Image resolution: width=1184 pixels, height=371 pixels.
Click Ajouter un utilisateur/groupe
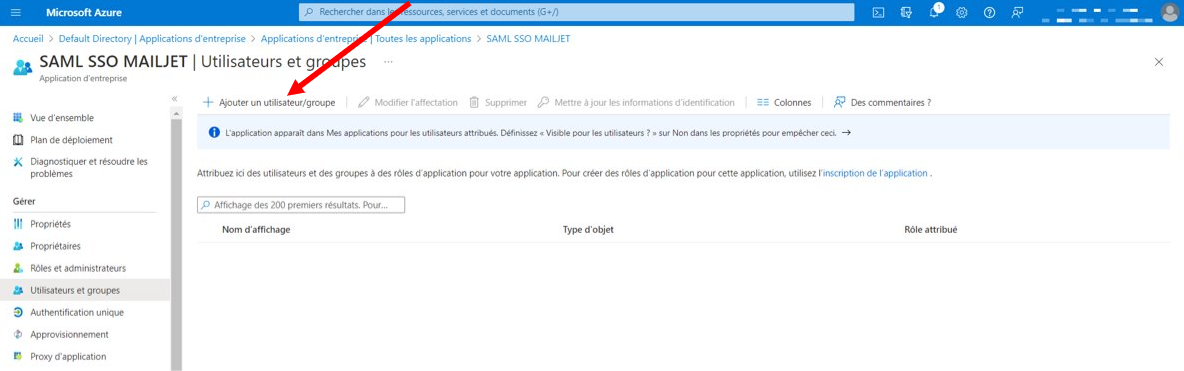click(269, 102)
